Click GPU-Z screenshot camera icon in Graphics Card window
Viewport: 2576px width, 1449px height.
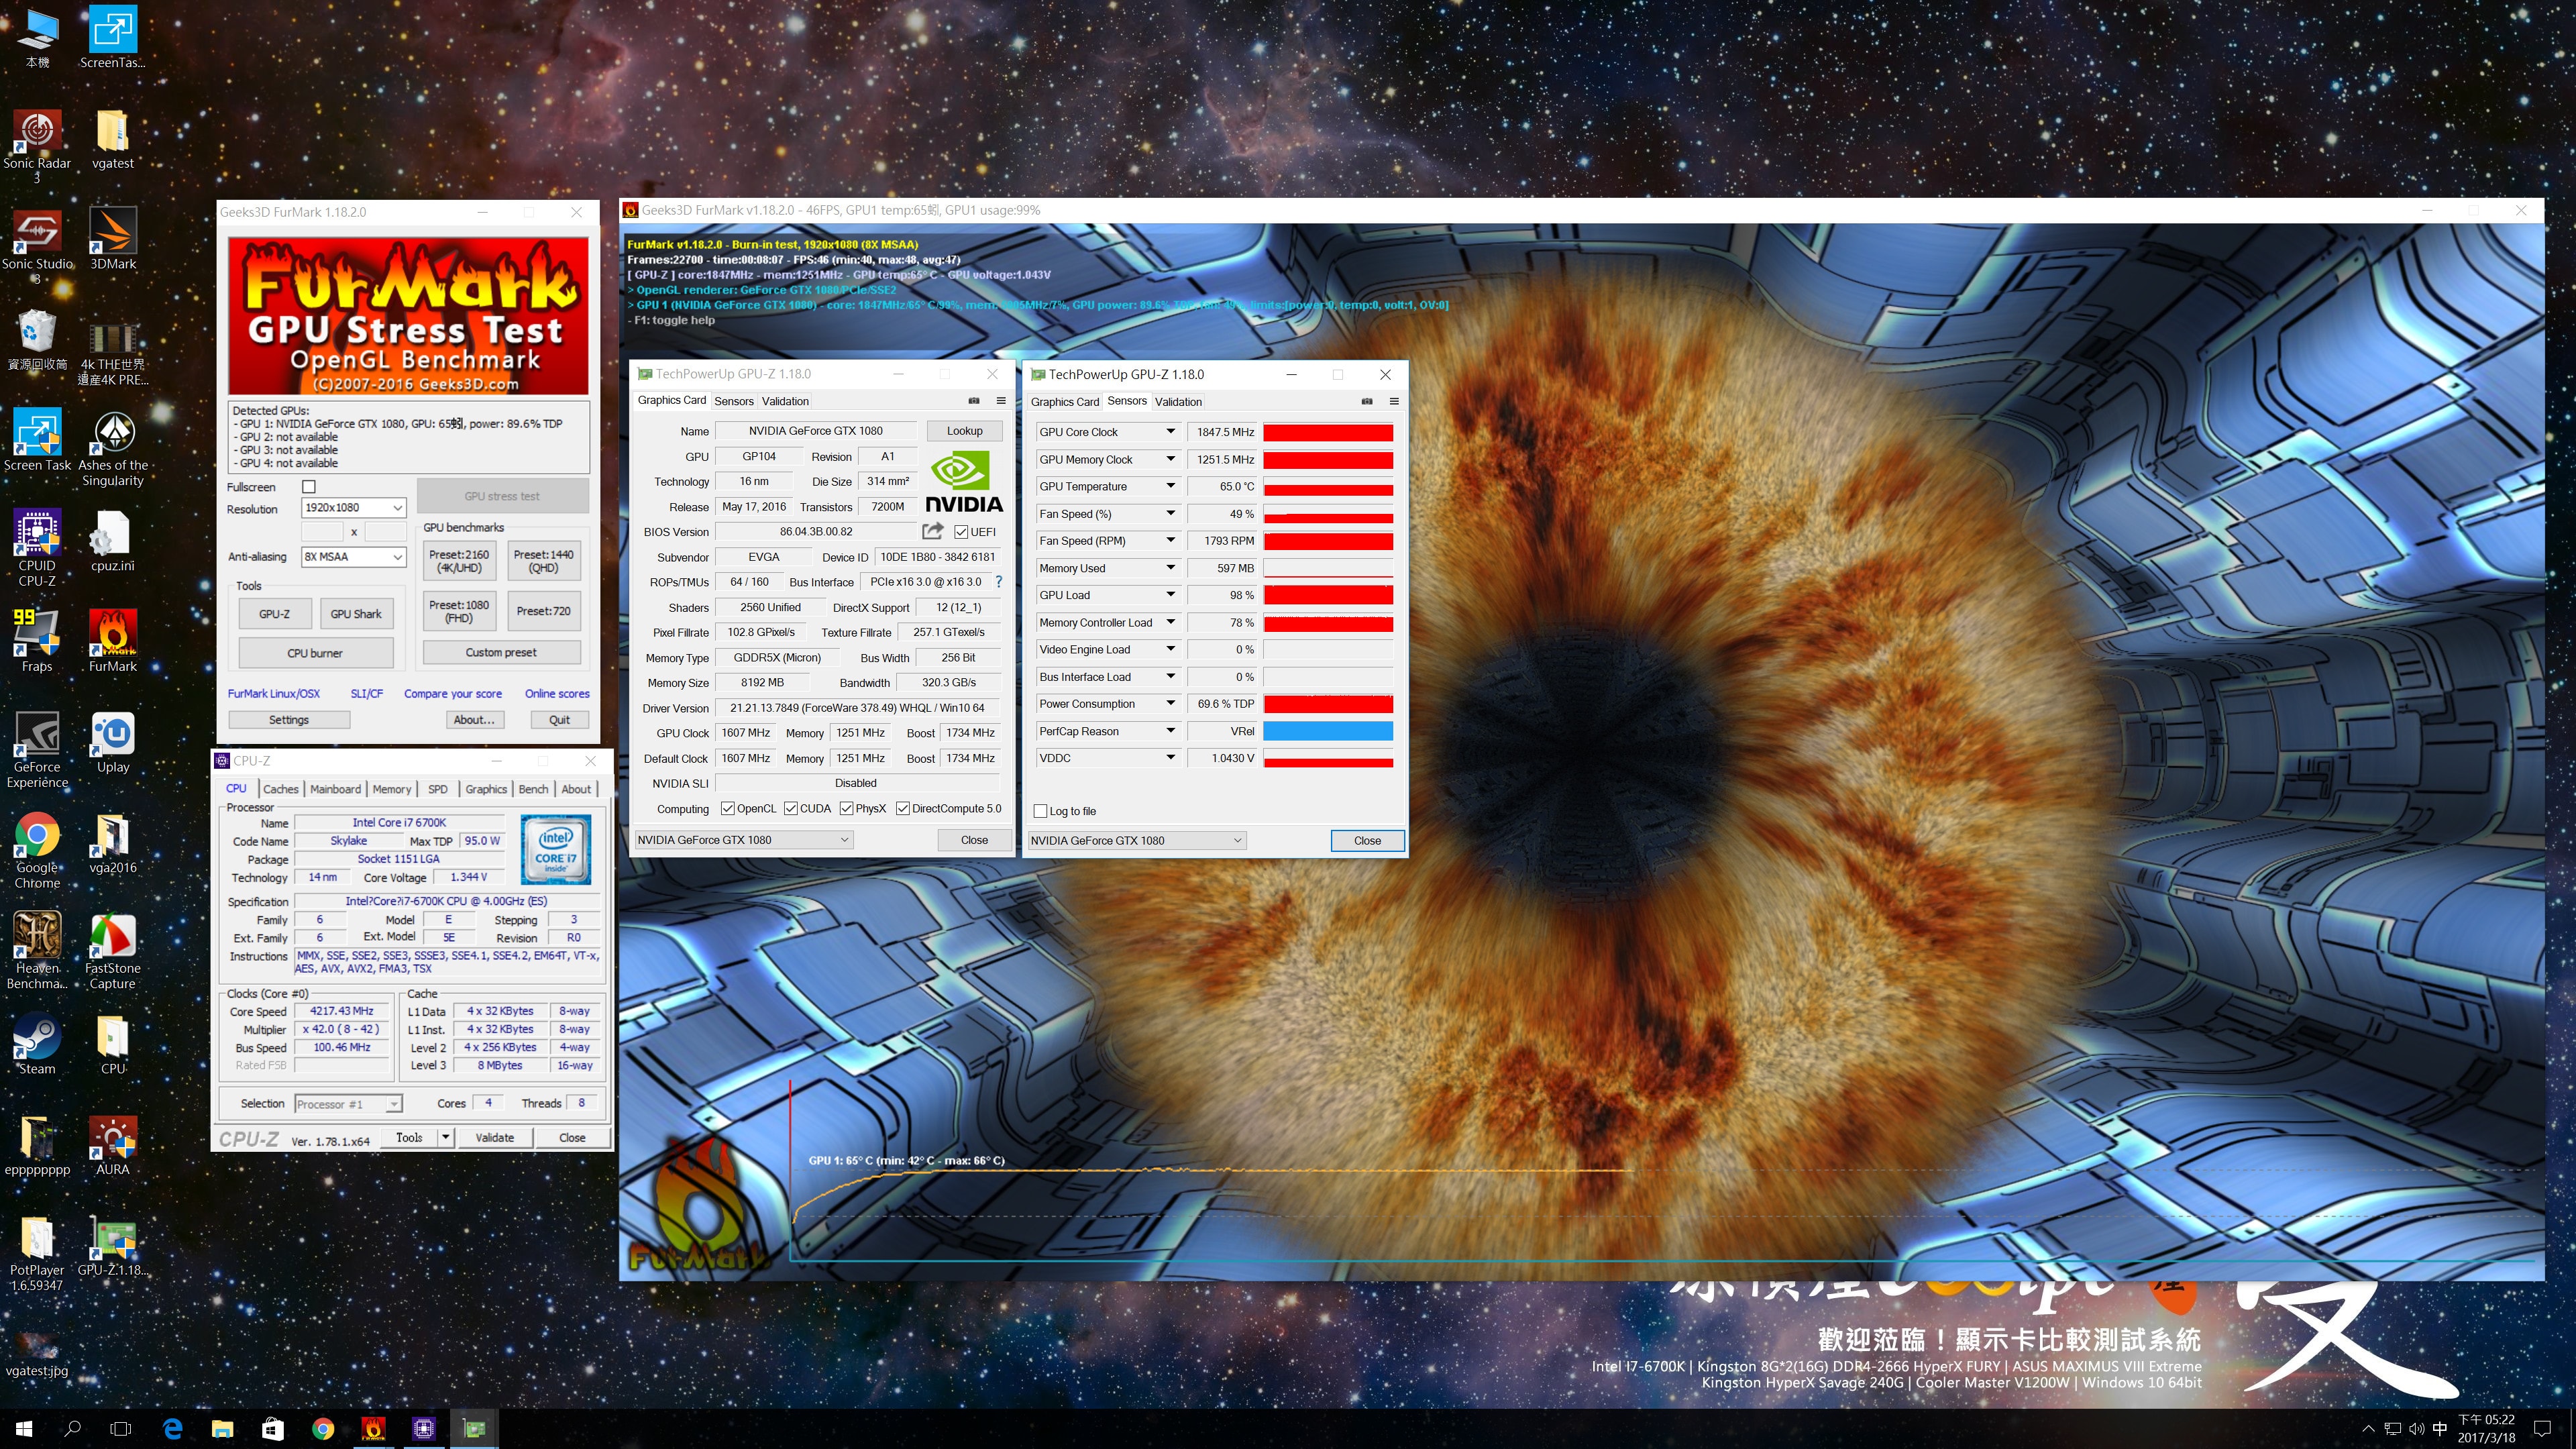[x=974, y=401]
